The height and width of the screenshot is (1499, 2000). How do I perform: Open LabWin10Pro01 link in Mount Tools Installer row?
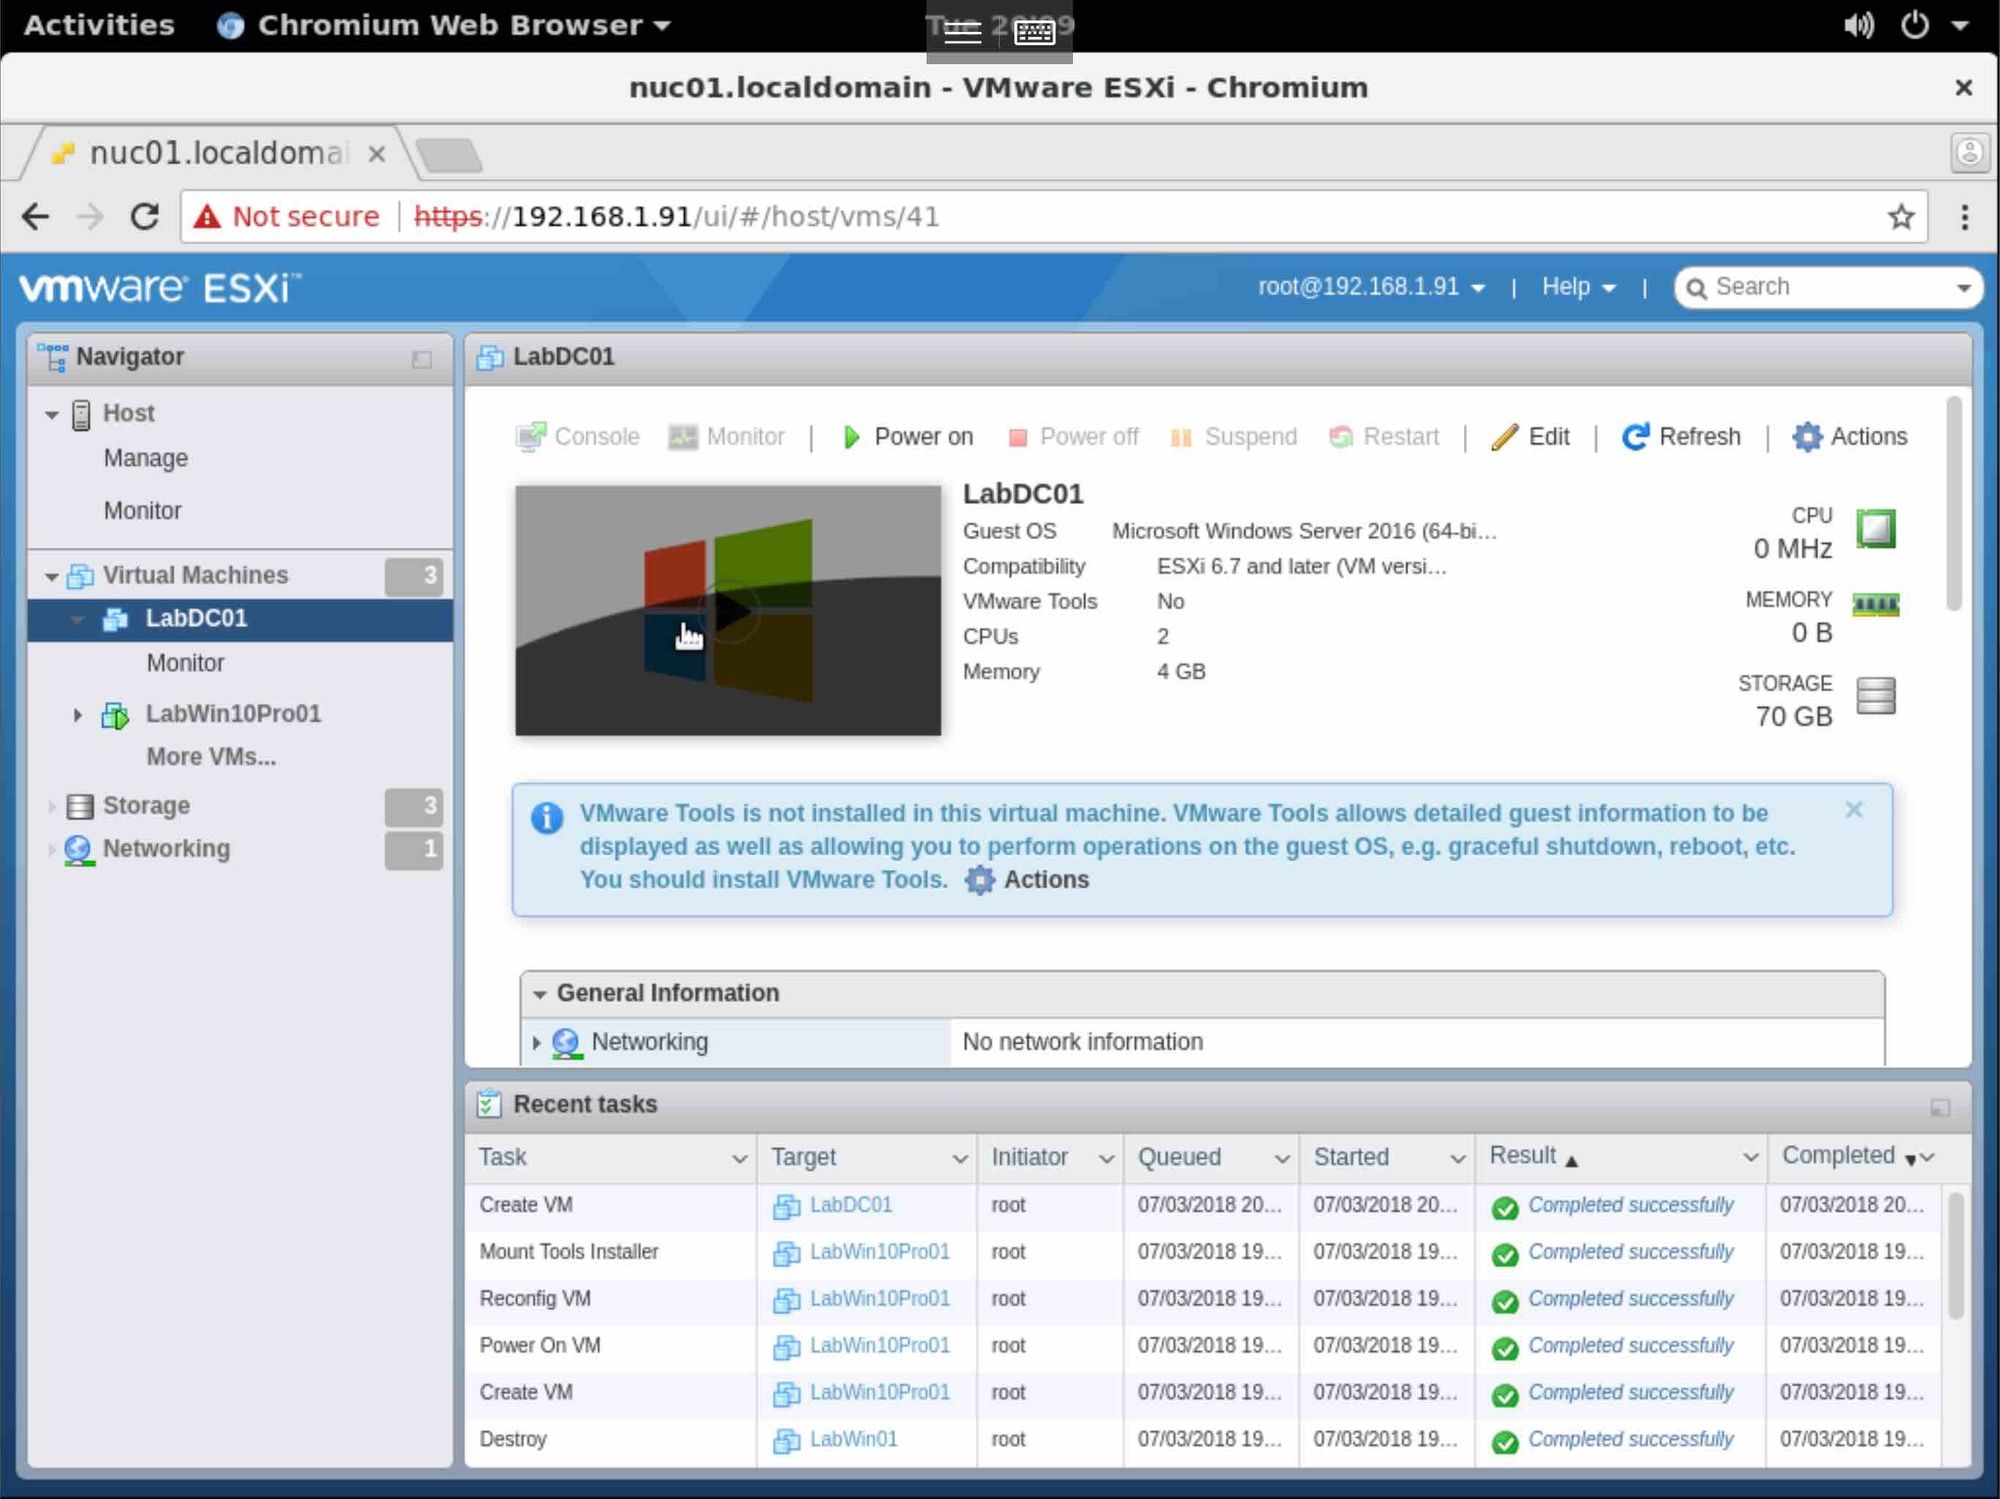tap(880, 1253)
